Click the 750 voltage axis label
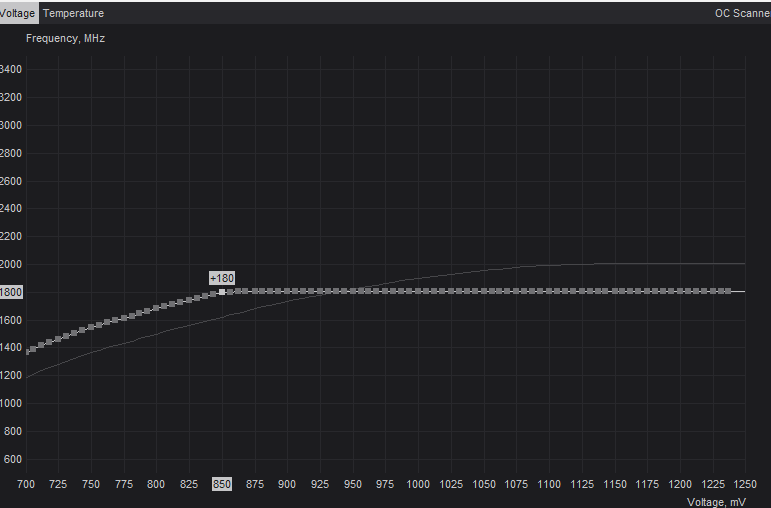 [x=91, y=484]
